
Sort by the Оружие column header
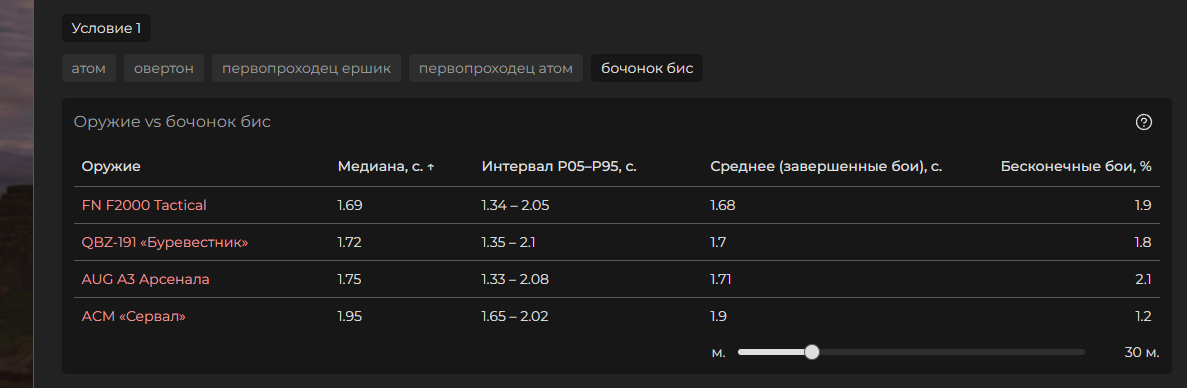111,167
